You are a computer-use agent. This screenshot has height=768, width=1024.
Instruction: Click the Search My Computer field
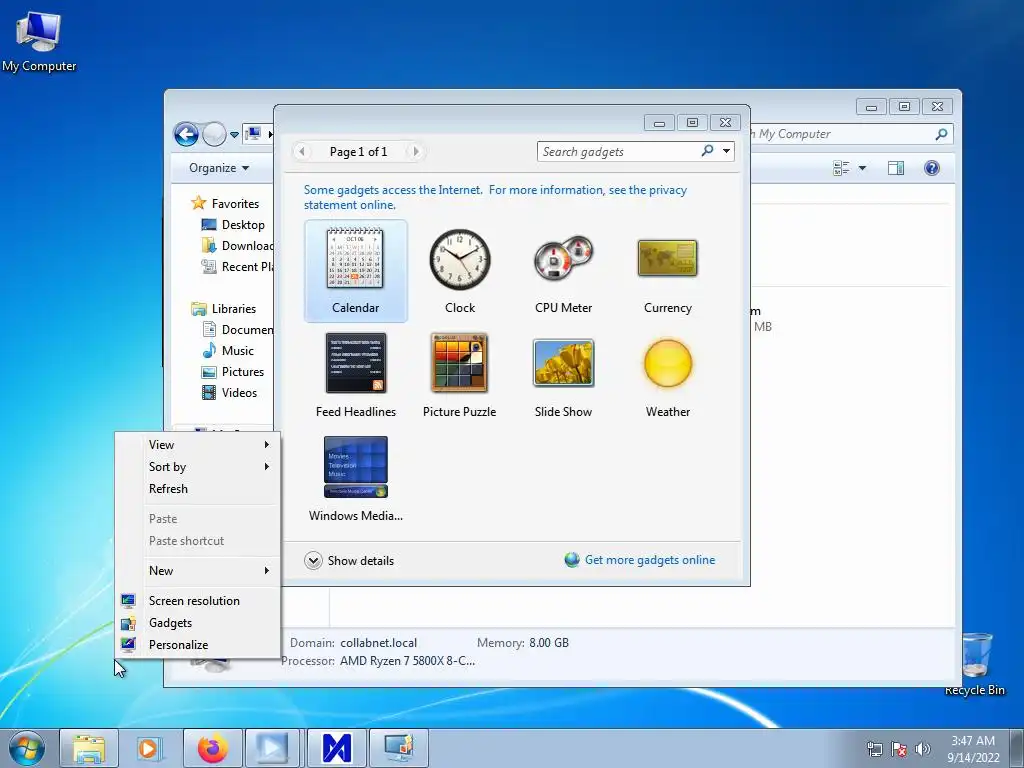click(842, 134)
